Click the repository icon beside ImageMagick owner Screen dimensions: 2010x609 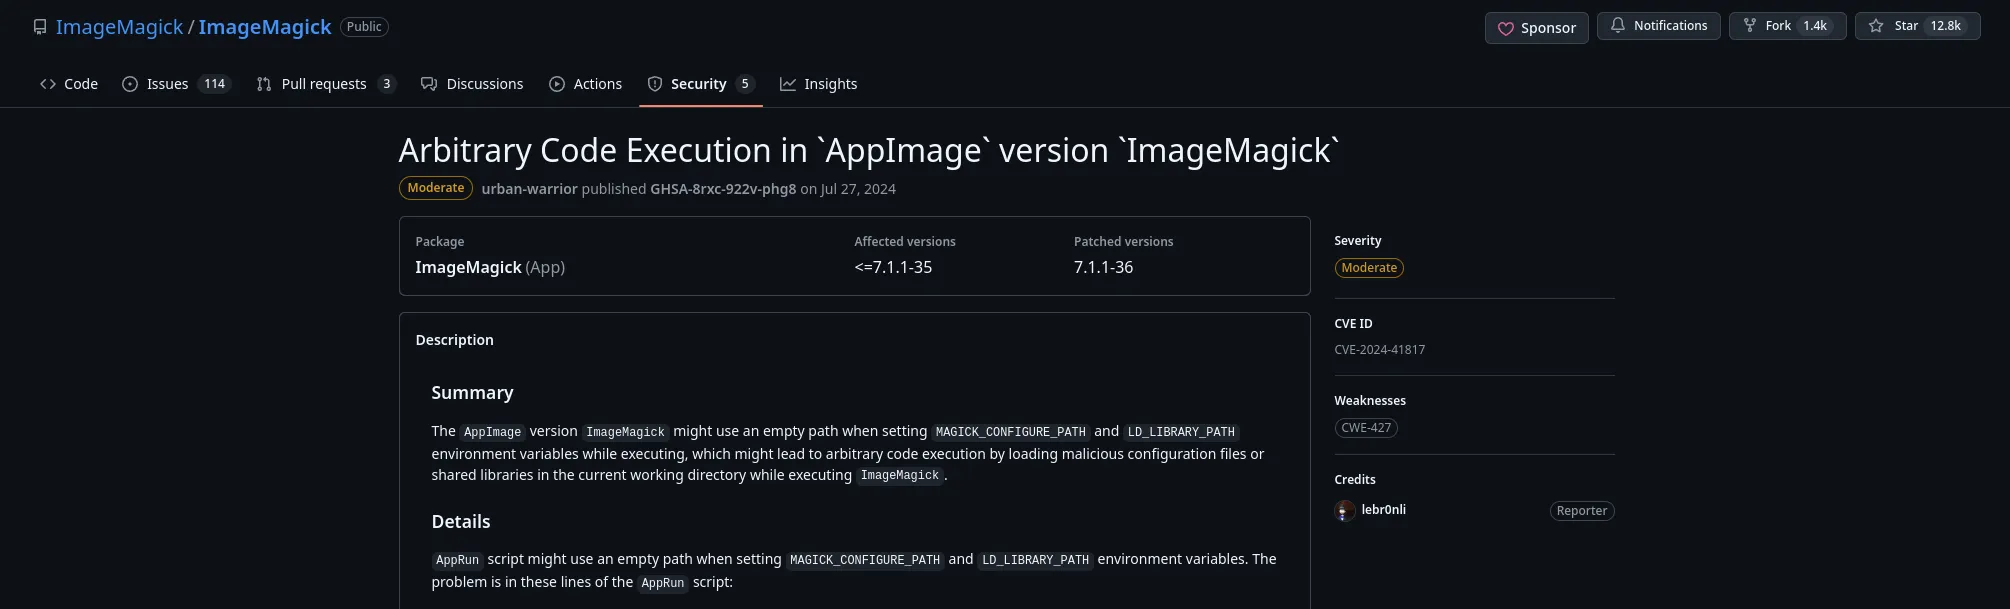pos(40,27)
